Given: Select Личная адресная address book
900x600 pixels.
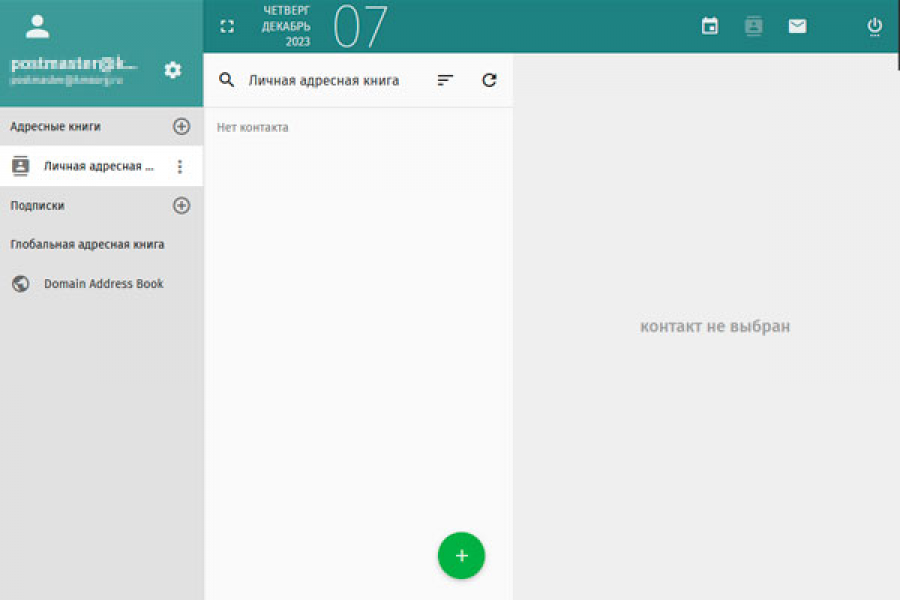Looking at the screenshot, I should 101,166.
